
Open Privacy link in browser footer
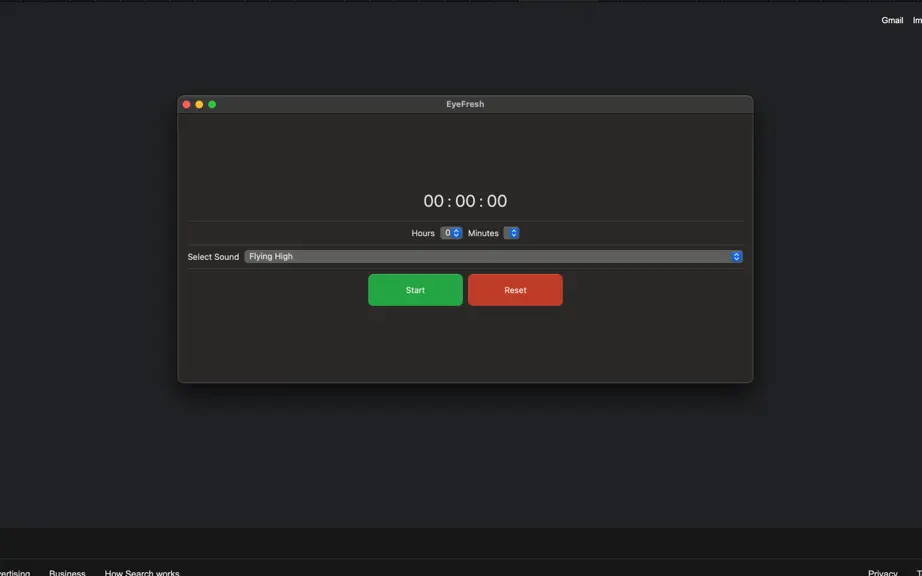883,572
